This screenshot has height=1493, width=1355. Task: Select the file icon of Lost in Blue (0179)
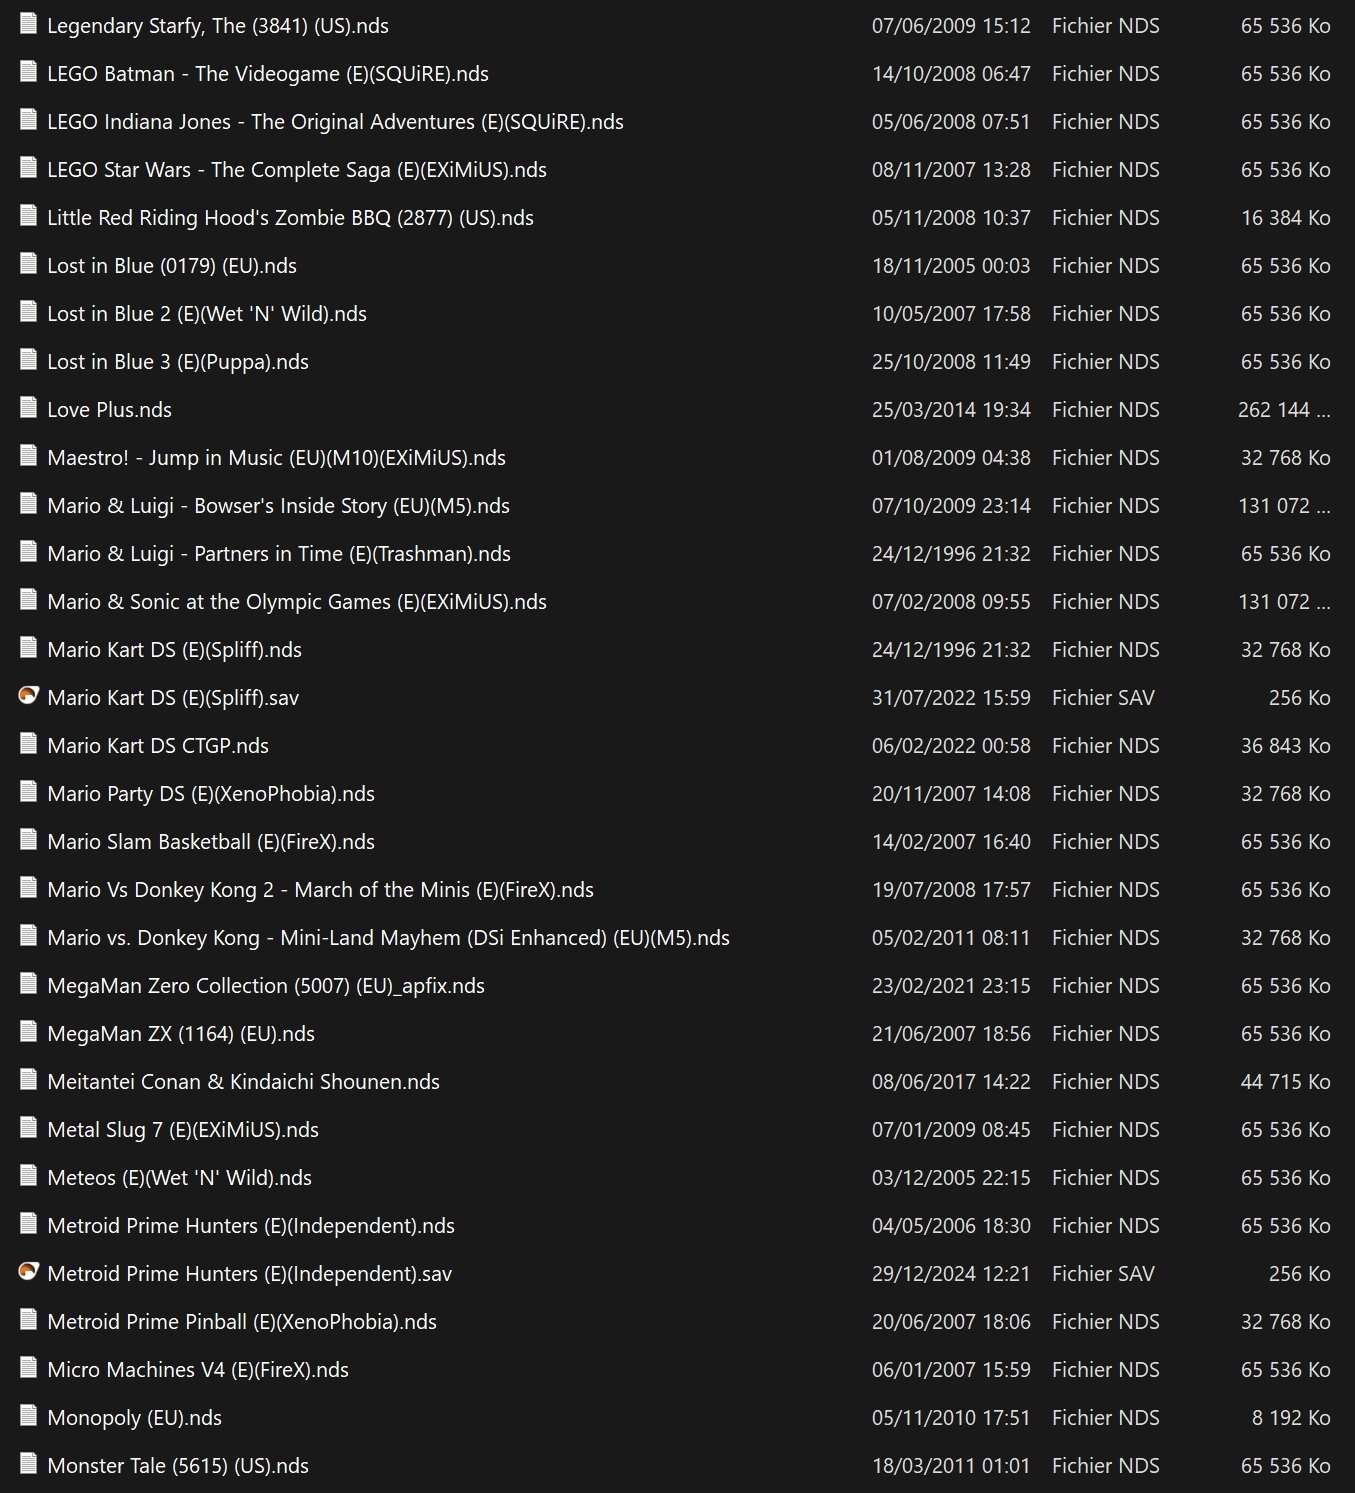[x=28, y=264]
